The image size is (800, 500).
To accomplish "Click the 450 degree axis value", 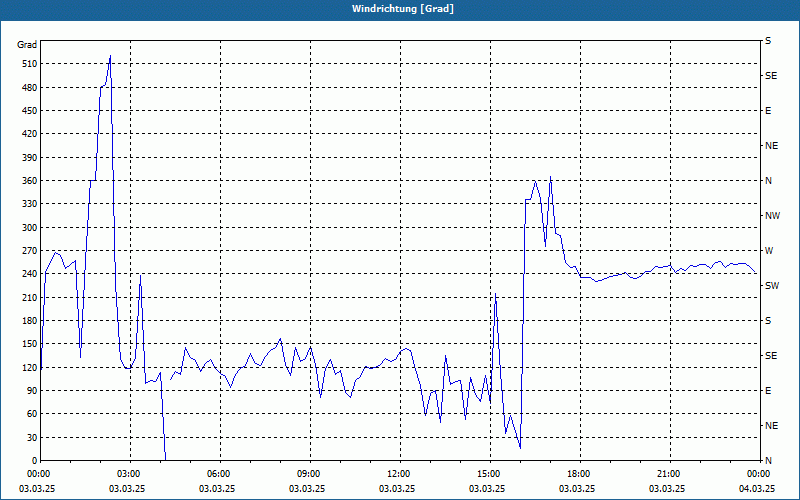I will [29, 111].
